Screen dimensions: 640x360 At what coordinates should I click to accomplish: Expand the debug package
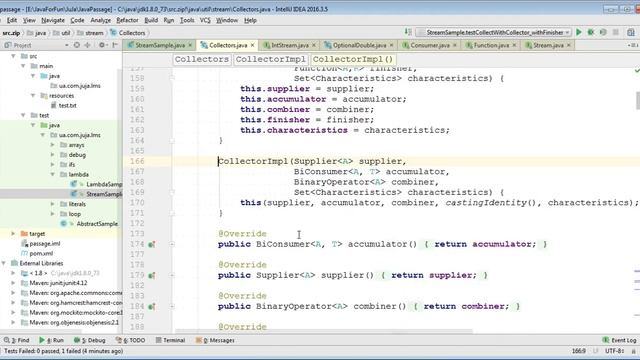click(x=53, y=155)
